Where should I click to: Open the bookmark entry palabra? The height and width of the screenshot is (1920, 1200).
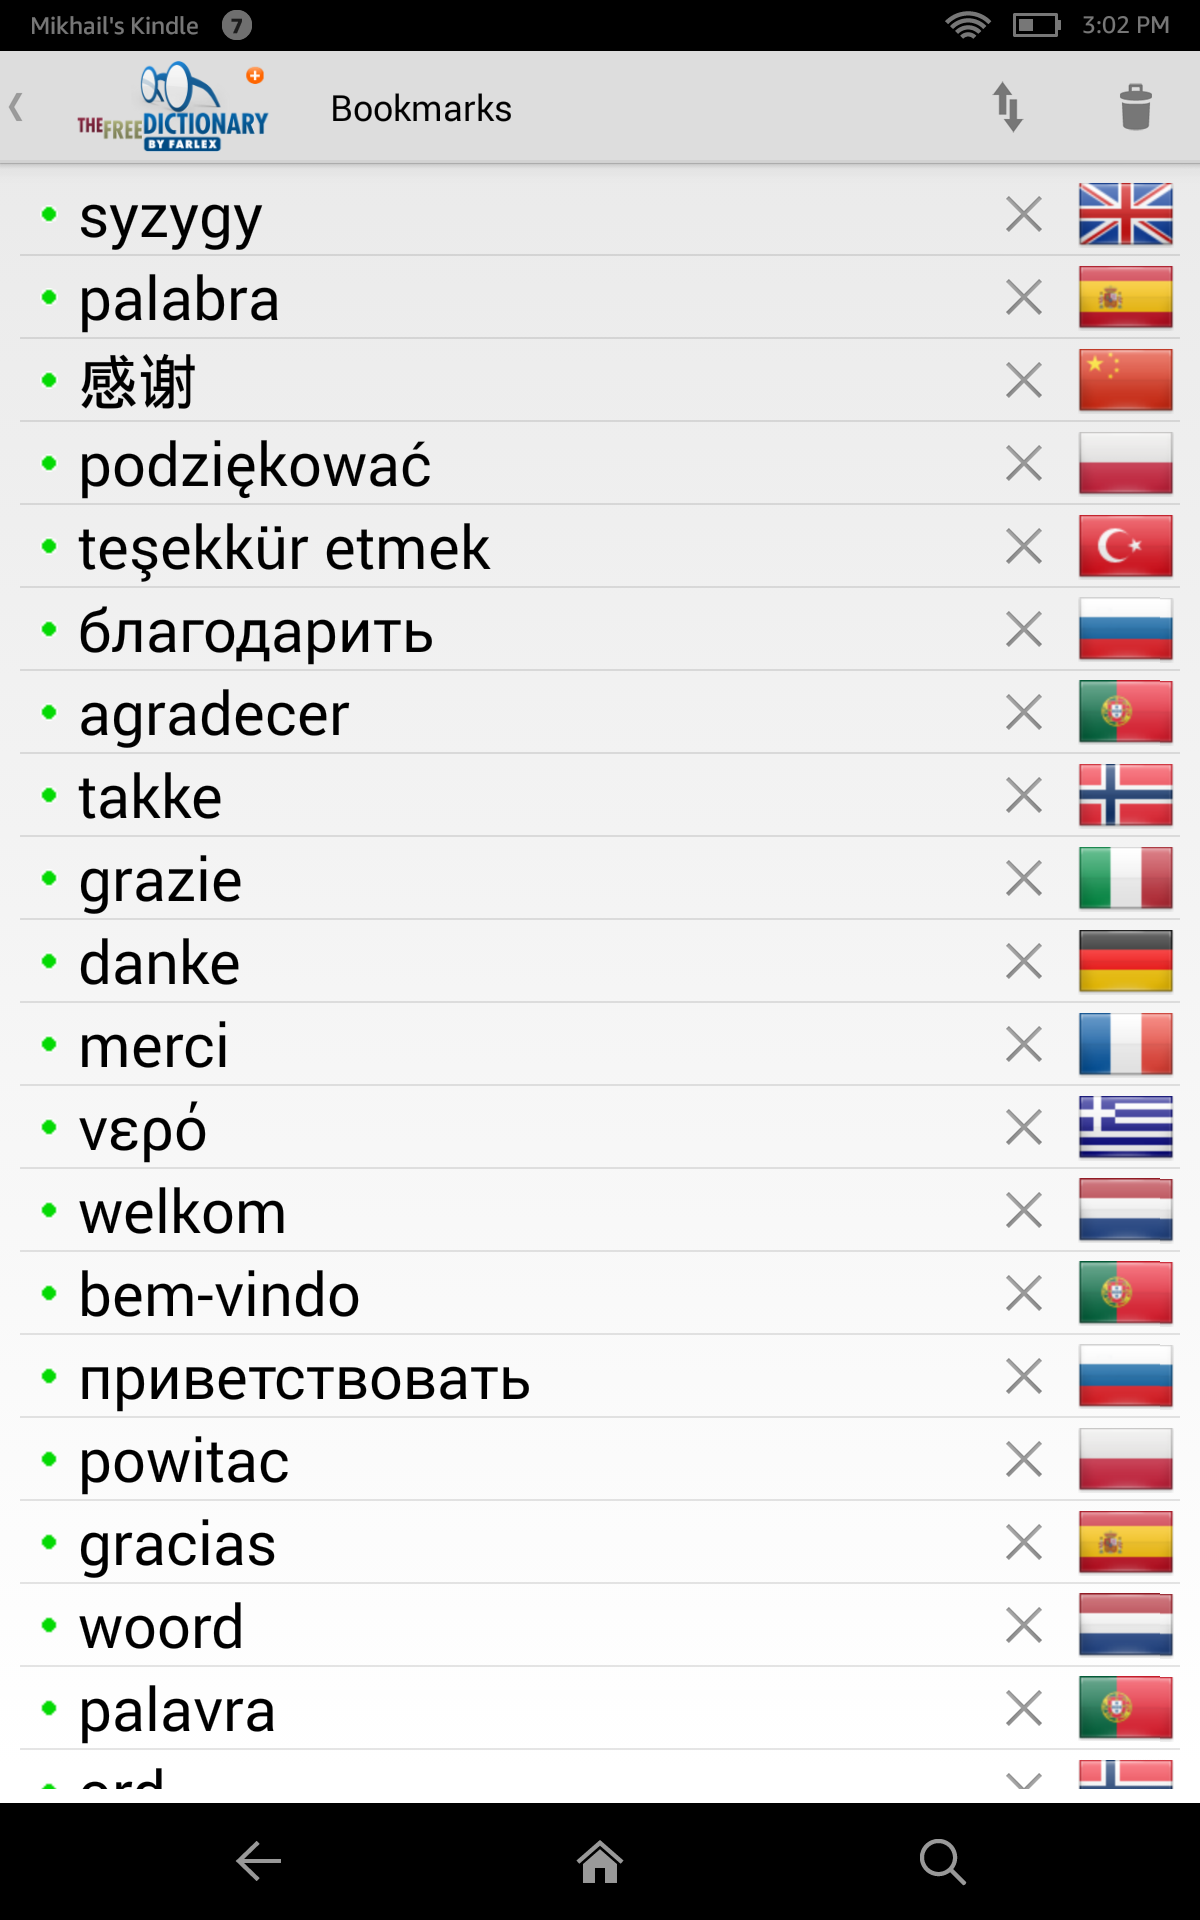coord(180,297)
